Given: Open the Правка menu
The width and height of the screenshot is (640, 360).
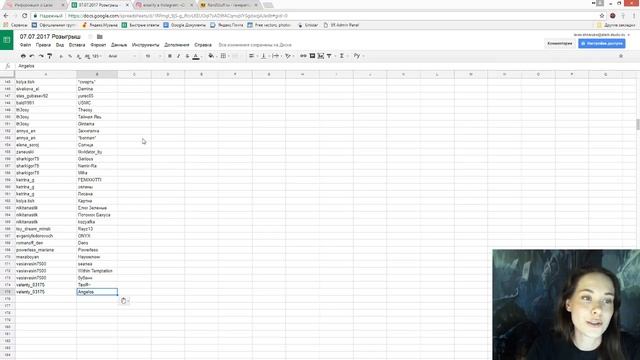Looking at the screenshot, I should (x=43, y=45).
